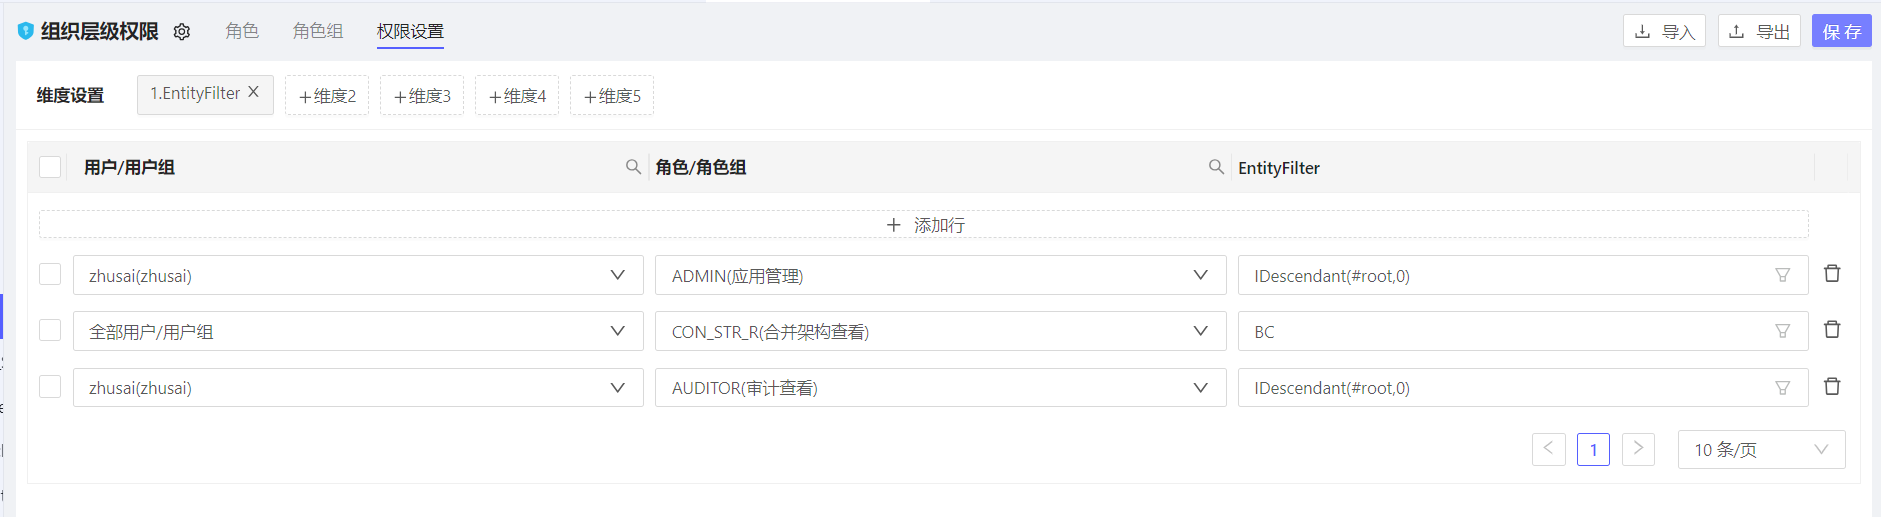Tick the select-all checkbox in the header
Screen dimensions: 1881x517
(x=50, y=167)
